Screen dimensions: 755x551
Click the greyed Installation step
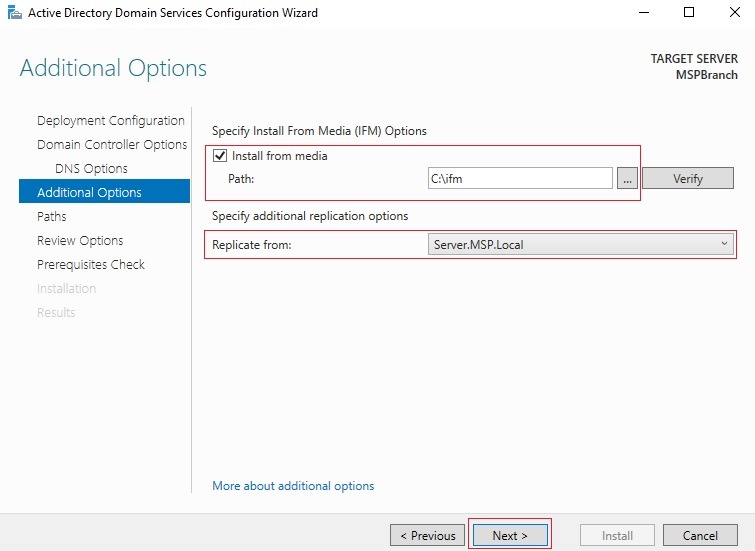coord(66,289)
